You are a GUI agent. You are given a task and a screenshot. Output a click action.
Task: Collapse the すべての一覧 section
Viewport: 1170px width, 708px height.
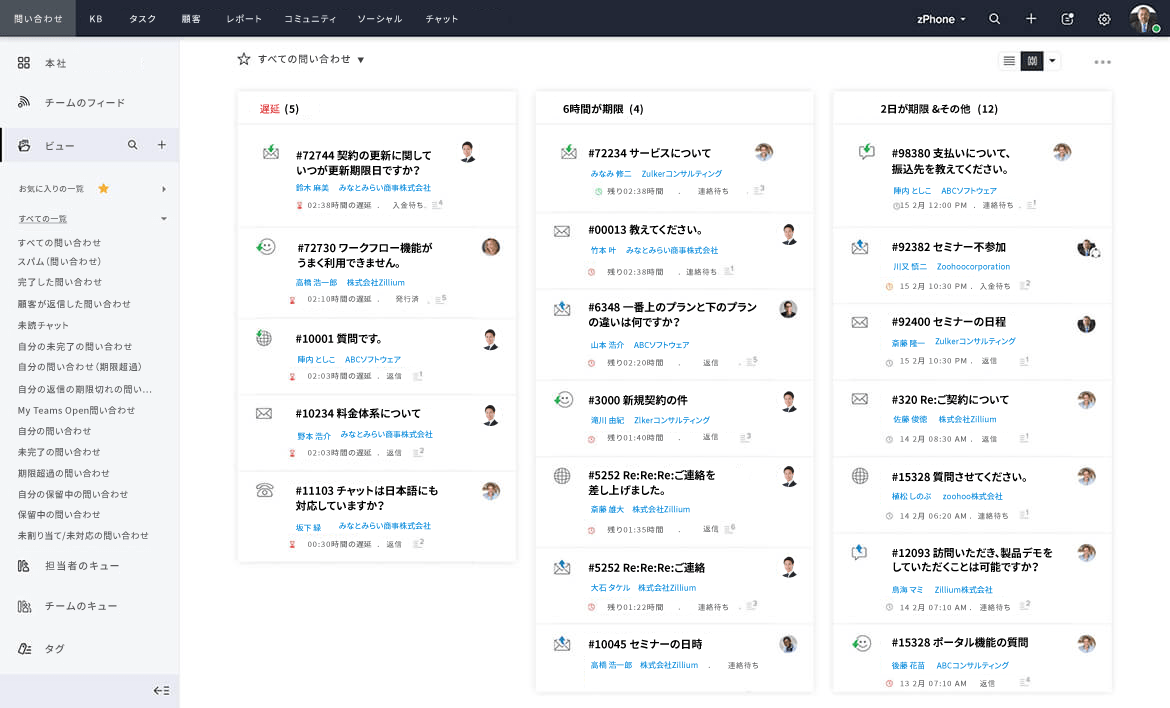pyautogui.click(x=163, y=219)
